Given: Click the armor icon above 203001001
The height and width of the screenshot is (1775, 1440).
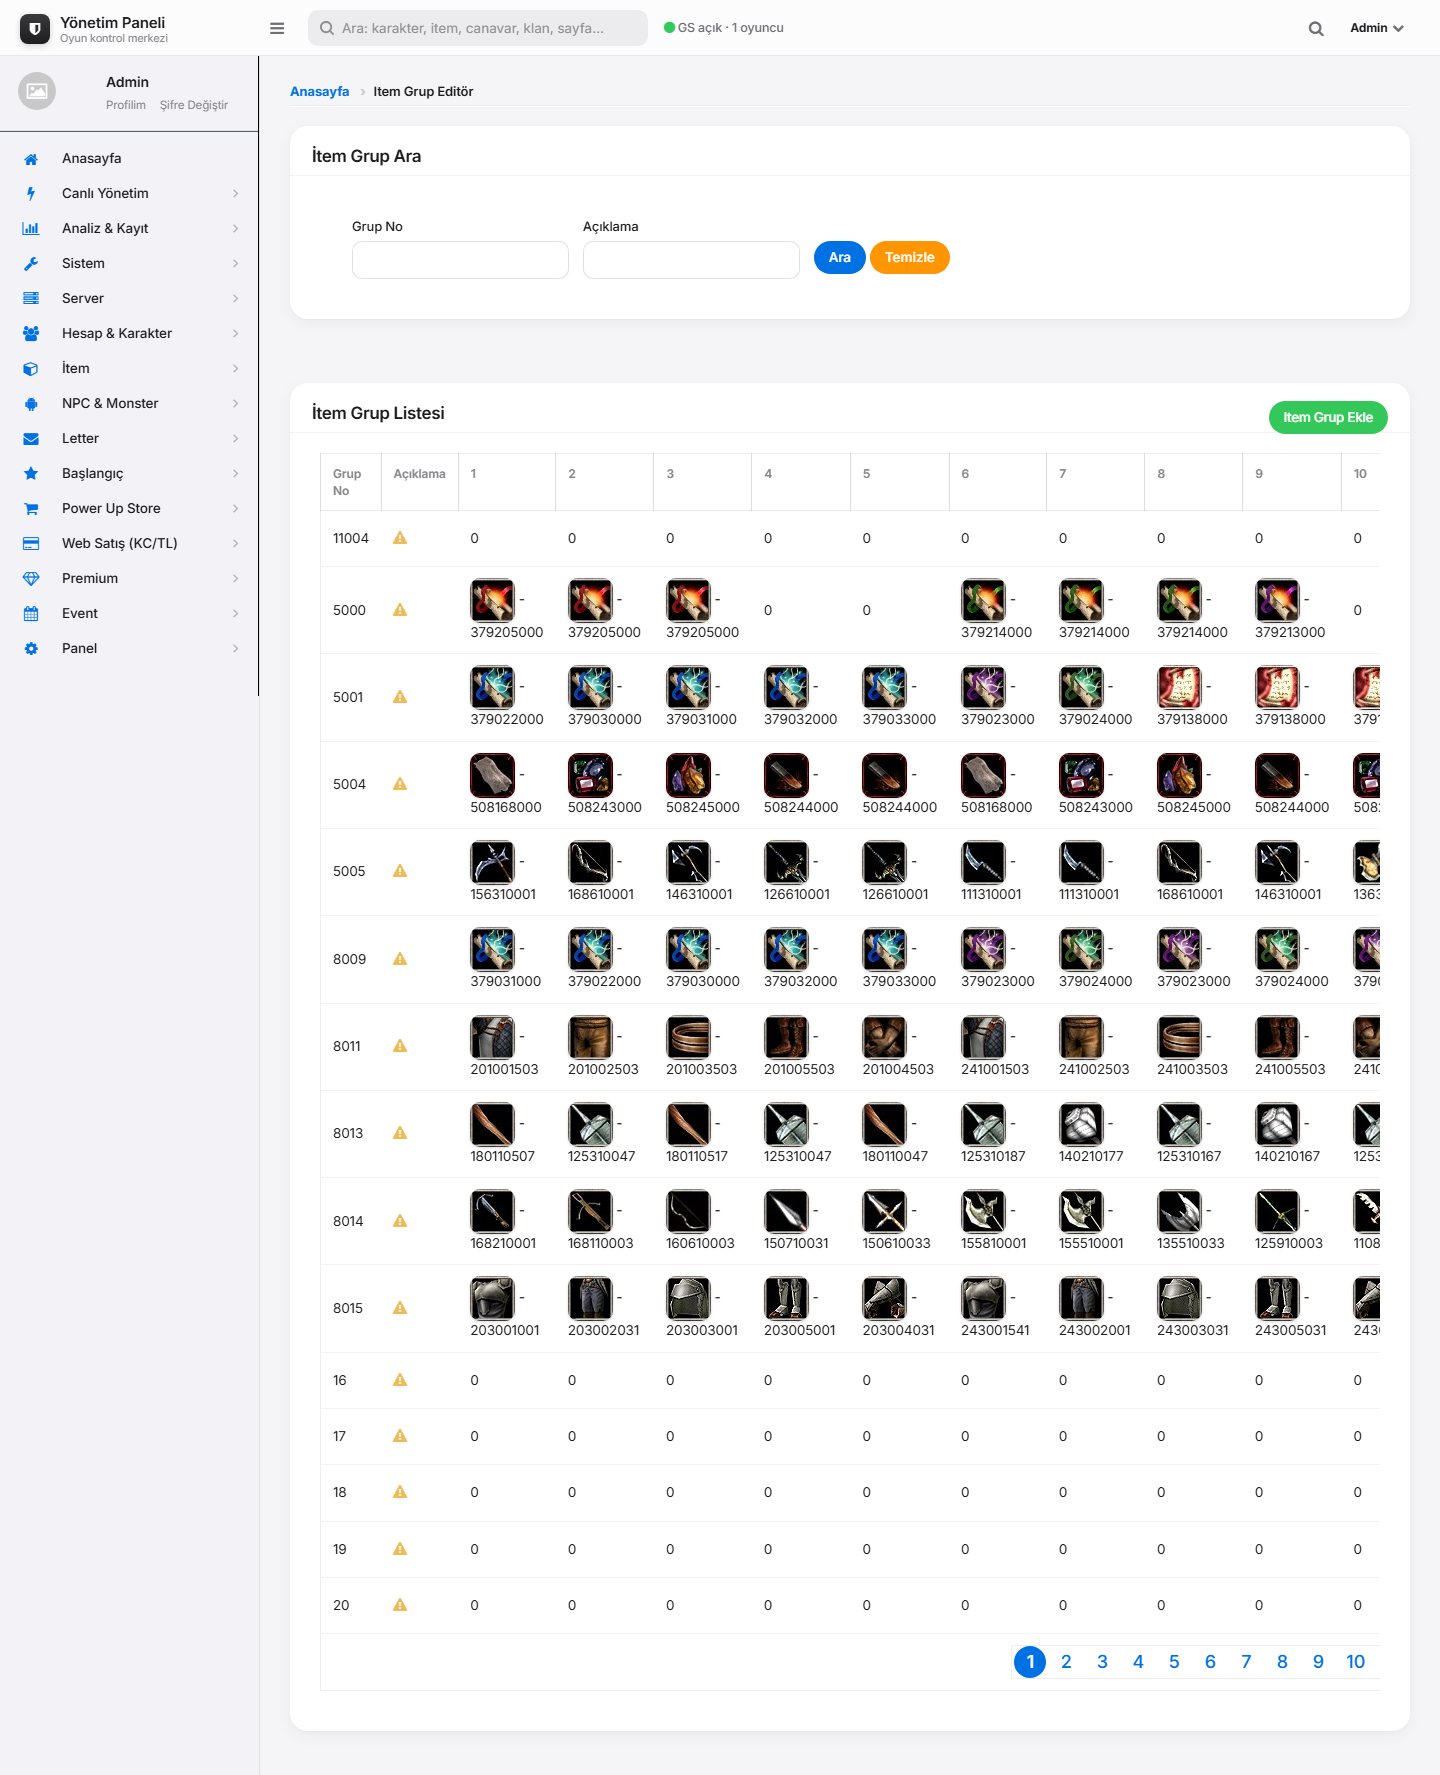Looking at the screenshot, I should [x=492, y=1298].
